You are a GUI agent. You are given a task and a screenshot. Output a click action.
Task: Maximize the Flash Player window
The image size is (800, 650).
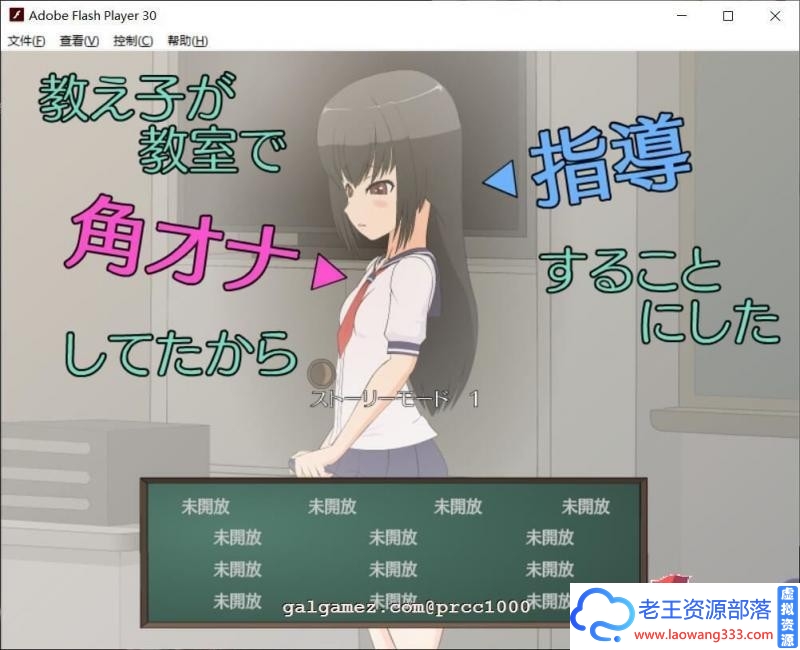point(728,16)
